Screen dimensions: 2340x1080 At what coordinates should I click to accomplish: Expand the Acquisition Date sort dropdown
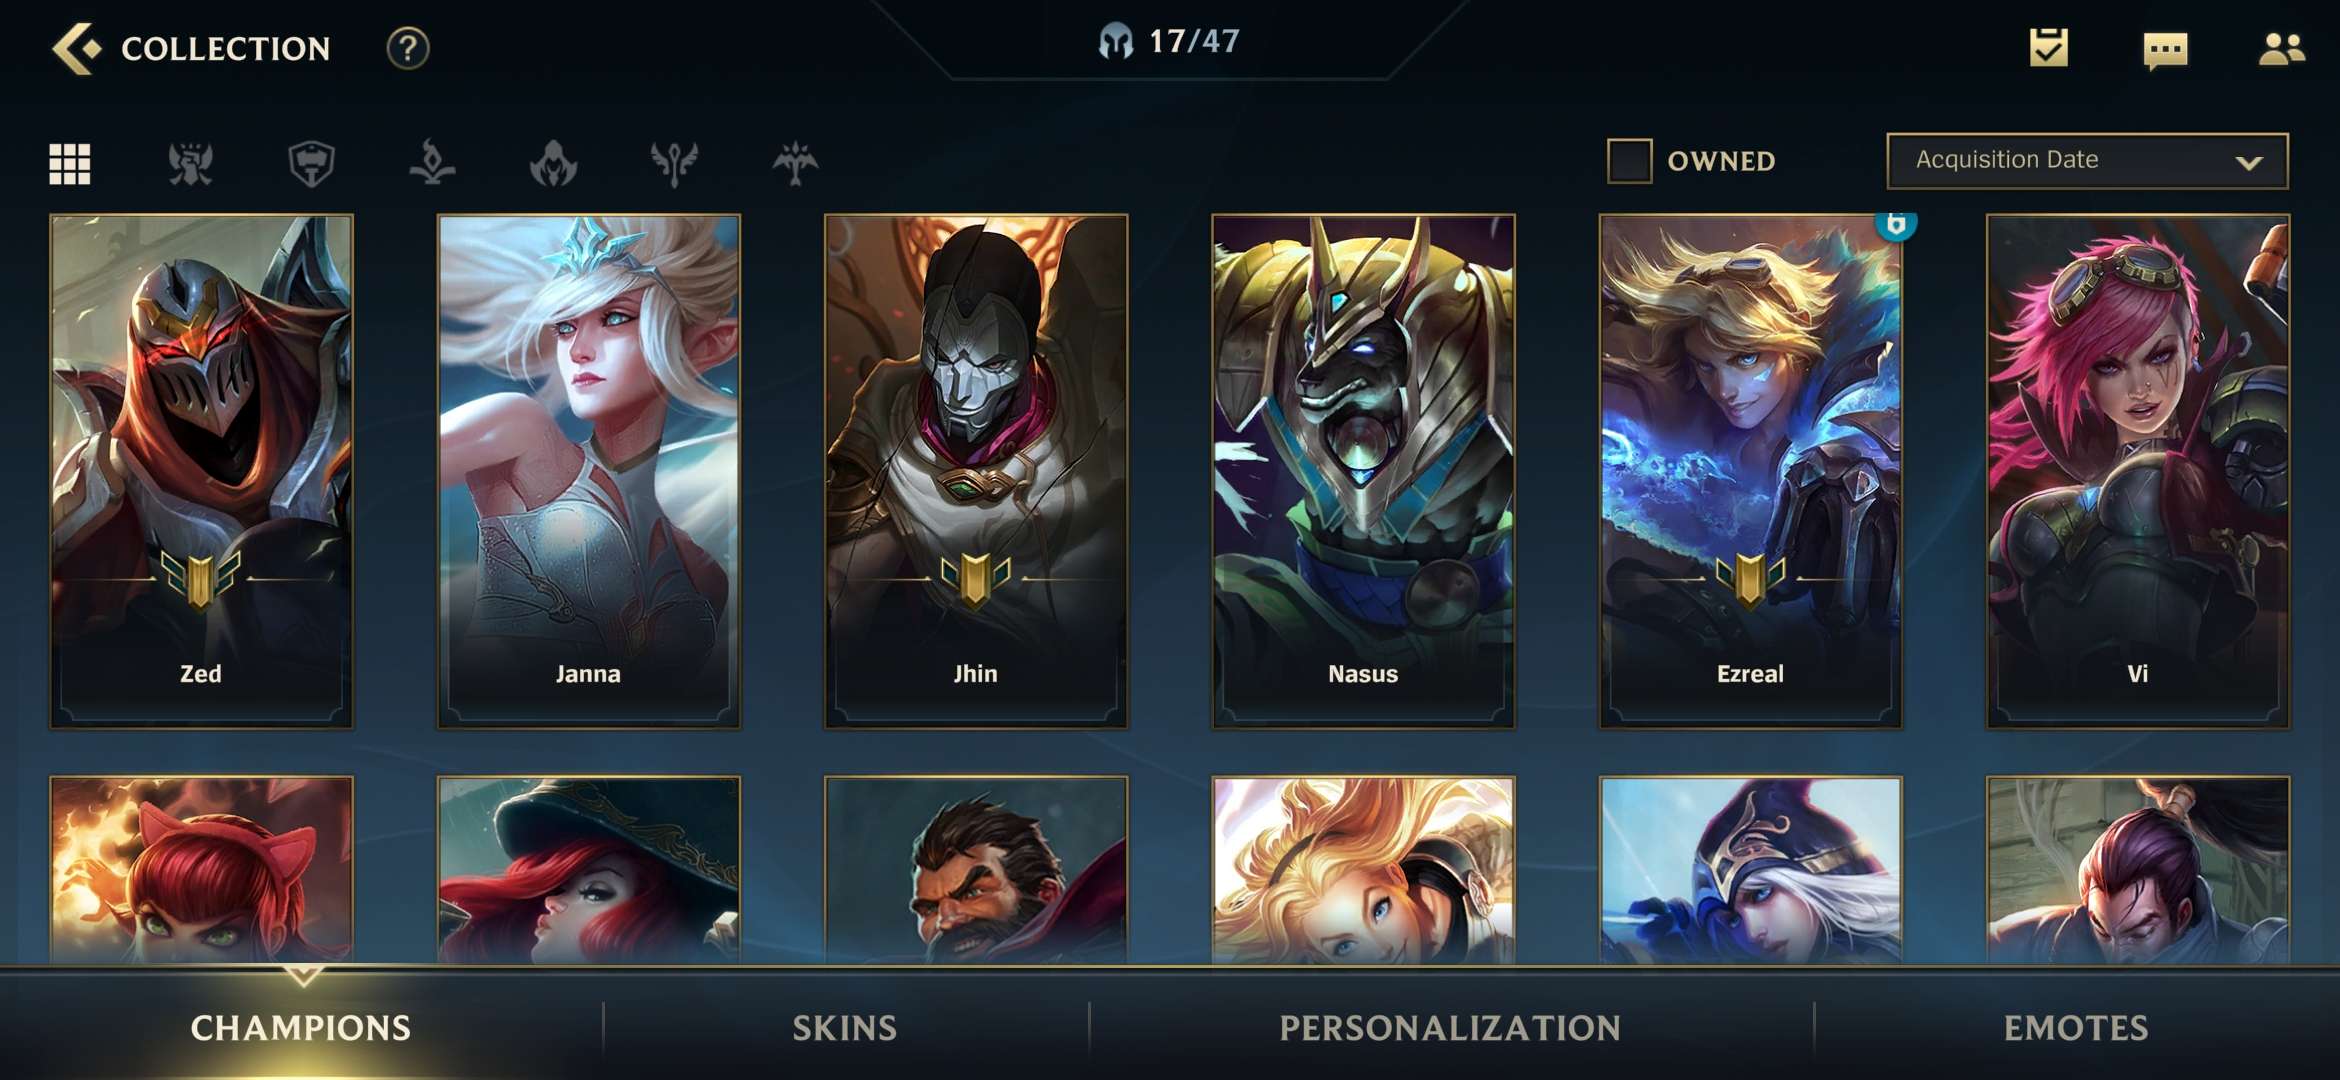(x=2087, y=161)
